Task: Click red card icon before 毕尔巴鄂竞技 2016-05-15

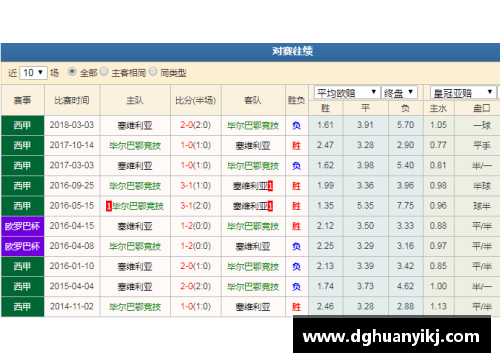Action: (x=109, y=206)
